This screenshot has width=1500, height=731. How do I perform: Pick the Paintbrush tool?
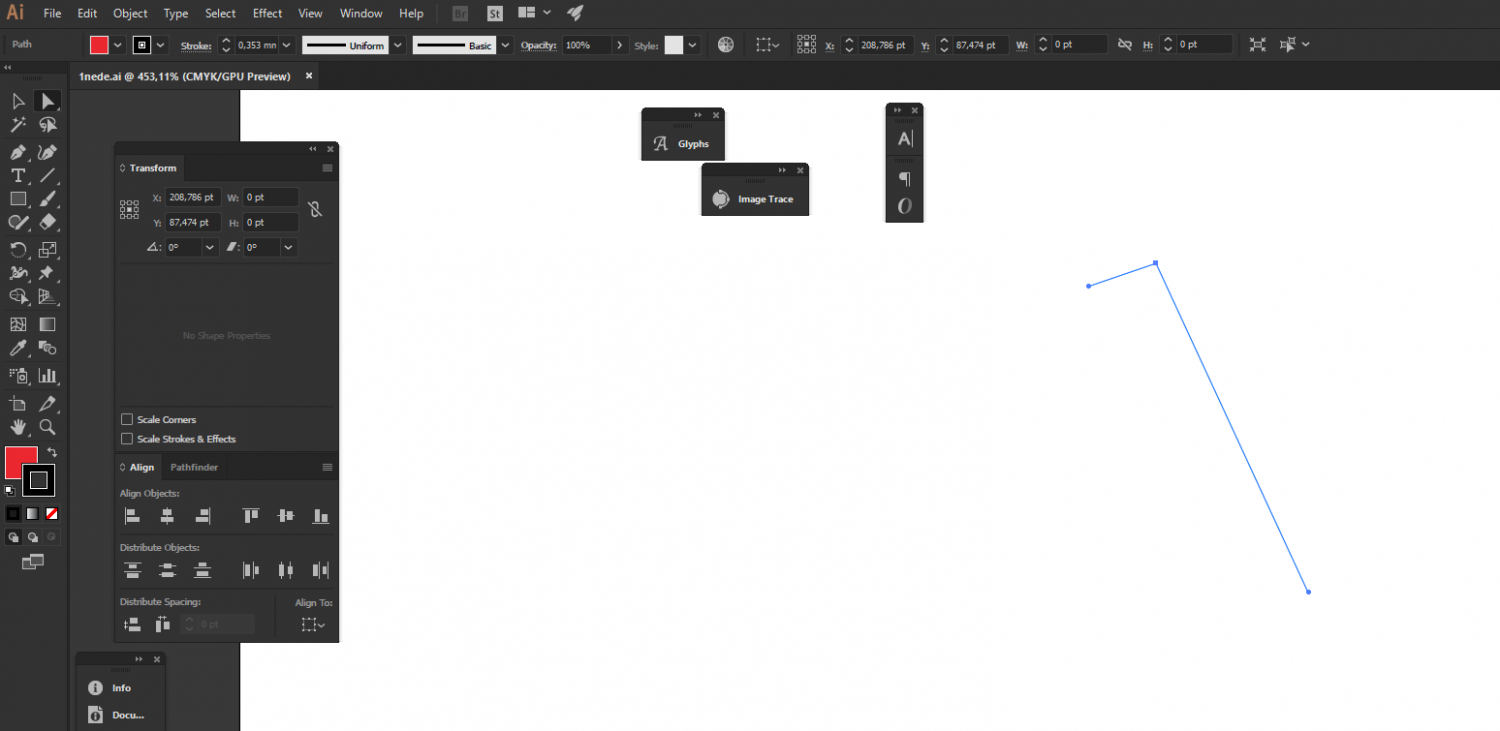[x=47, y=199]
